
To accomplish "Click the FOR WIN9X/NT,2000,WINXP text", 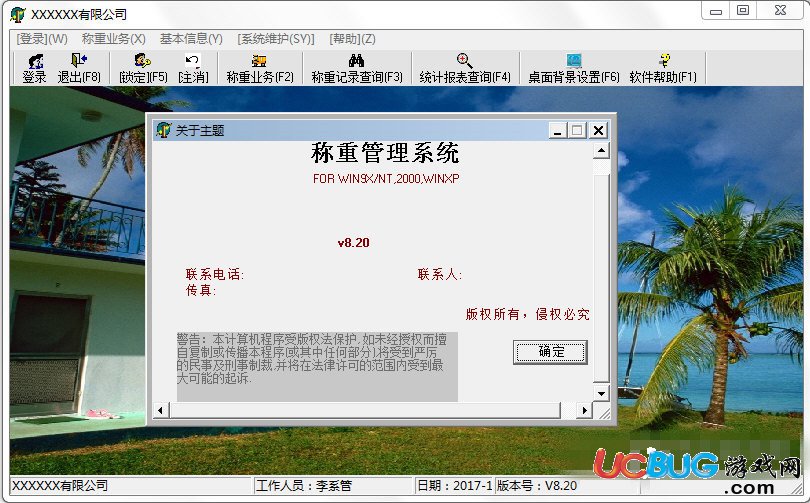I will click(386, 179).
